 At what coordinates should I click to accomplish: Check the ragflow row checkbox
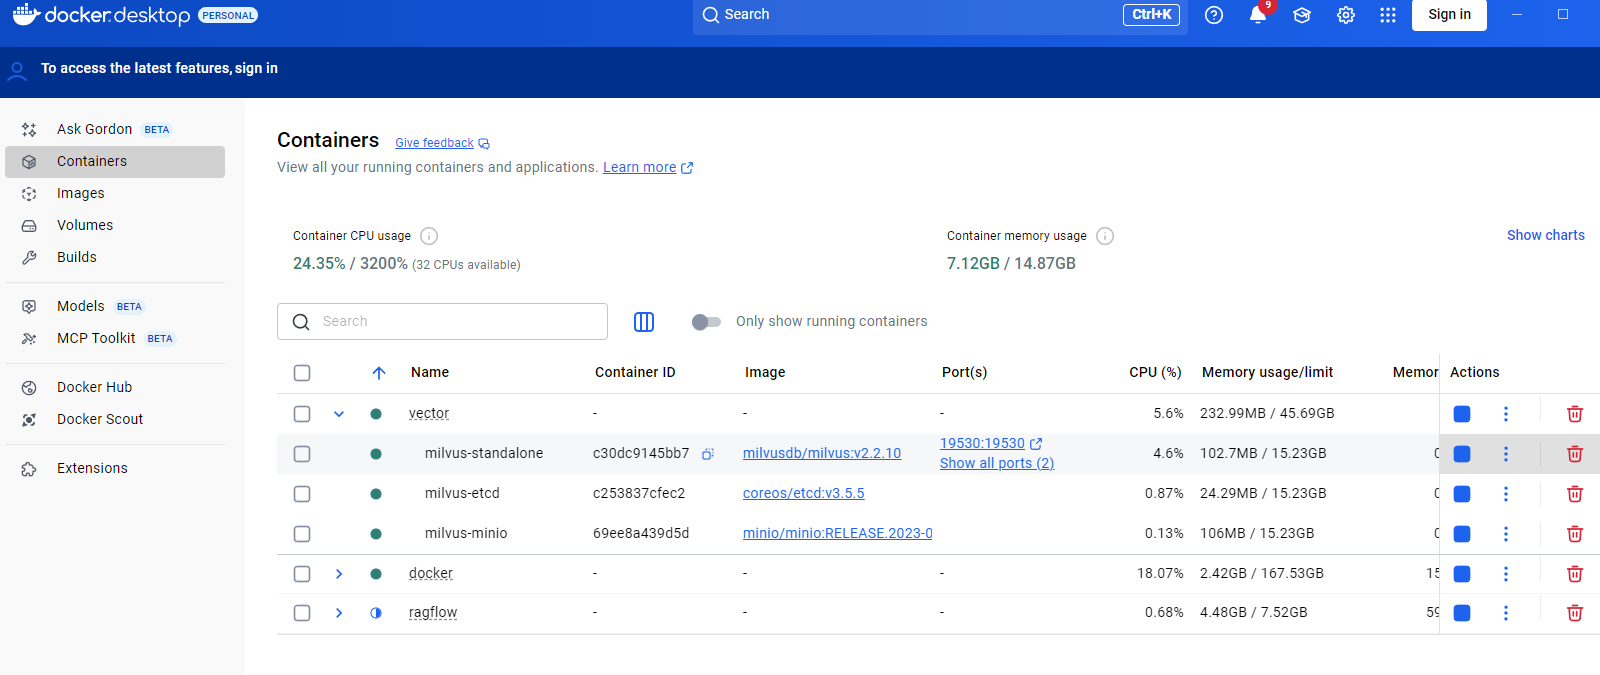[x=302, y=613]
